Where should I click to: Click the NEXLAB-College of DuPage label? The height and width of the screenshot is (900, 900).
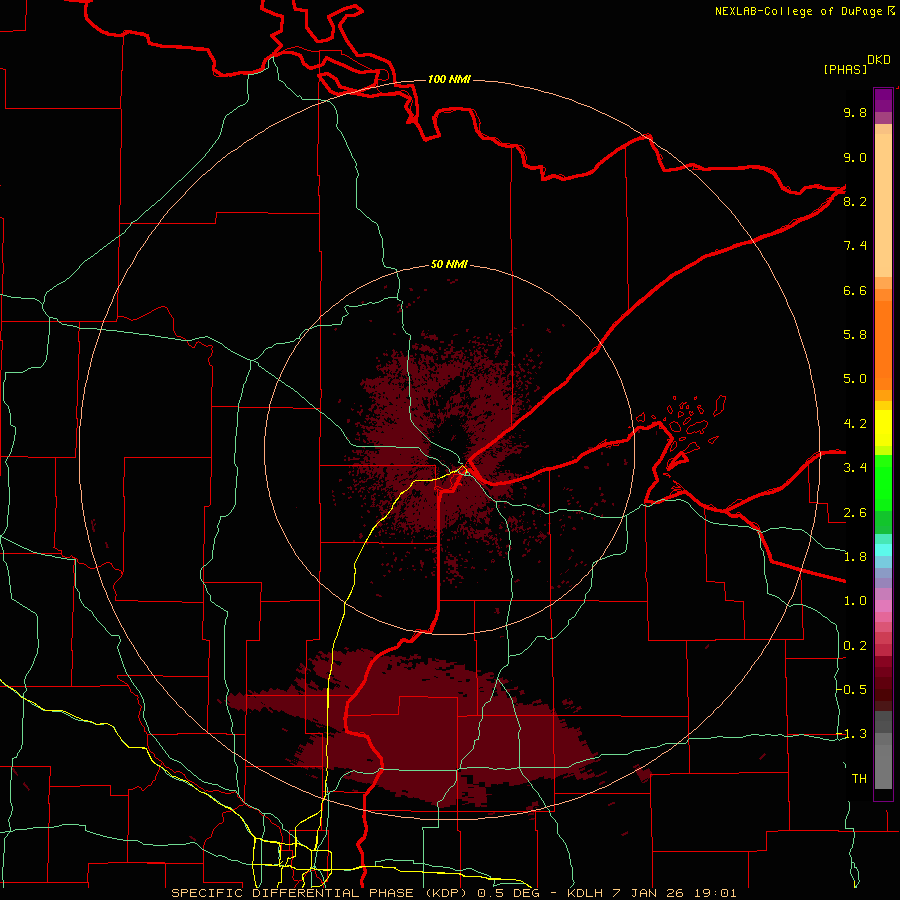801,11
